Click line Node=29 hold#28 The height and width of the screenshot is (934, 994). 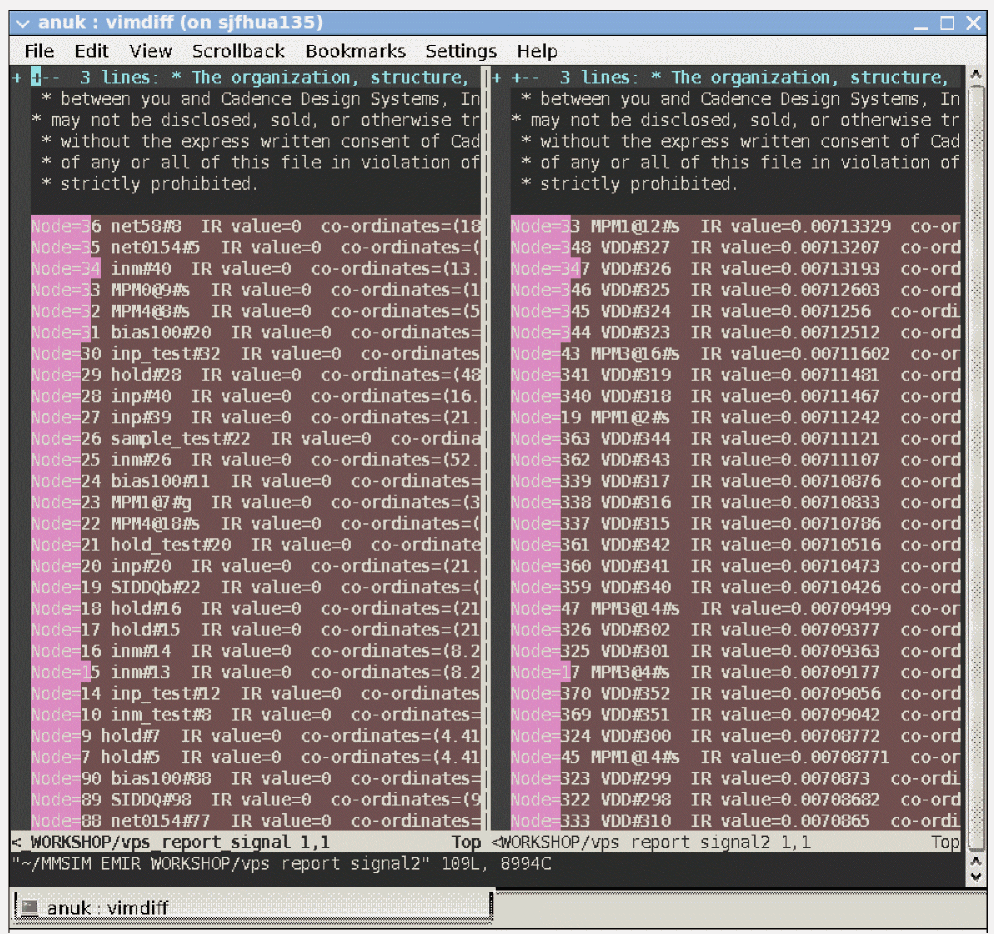coord(257,375)
